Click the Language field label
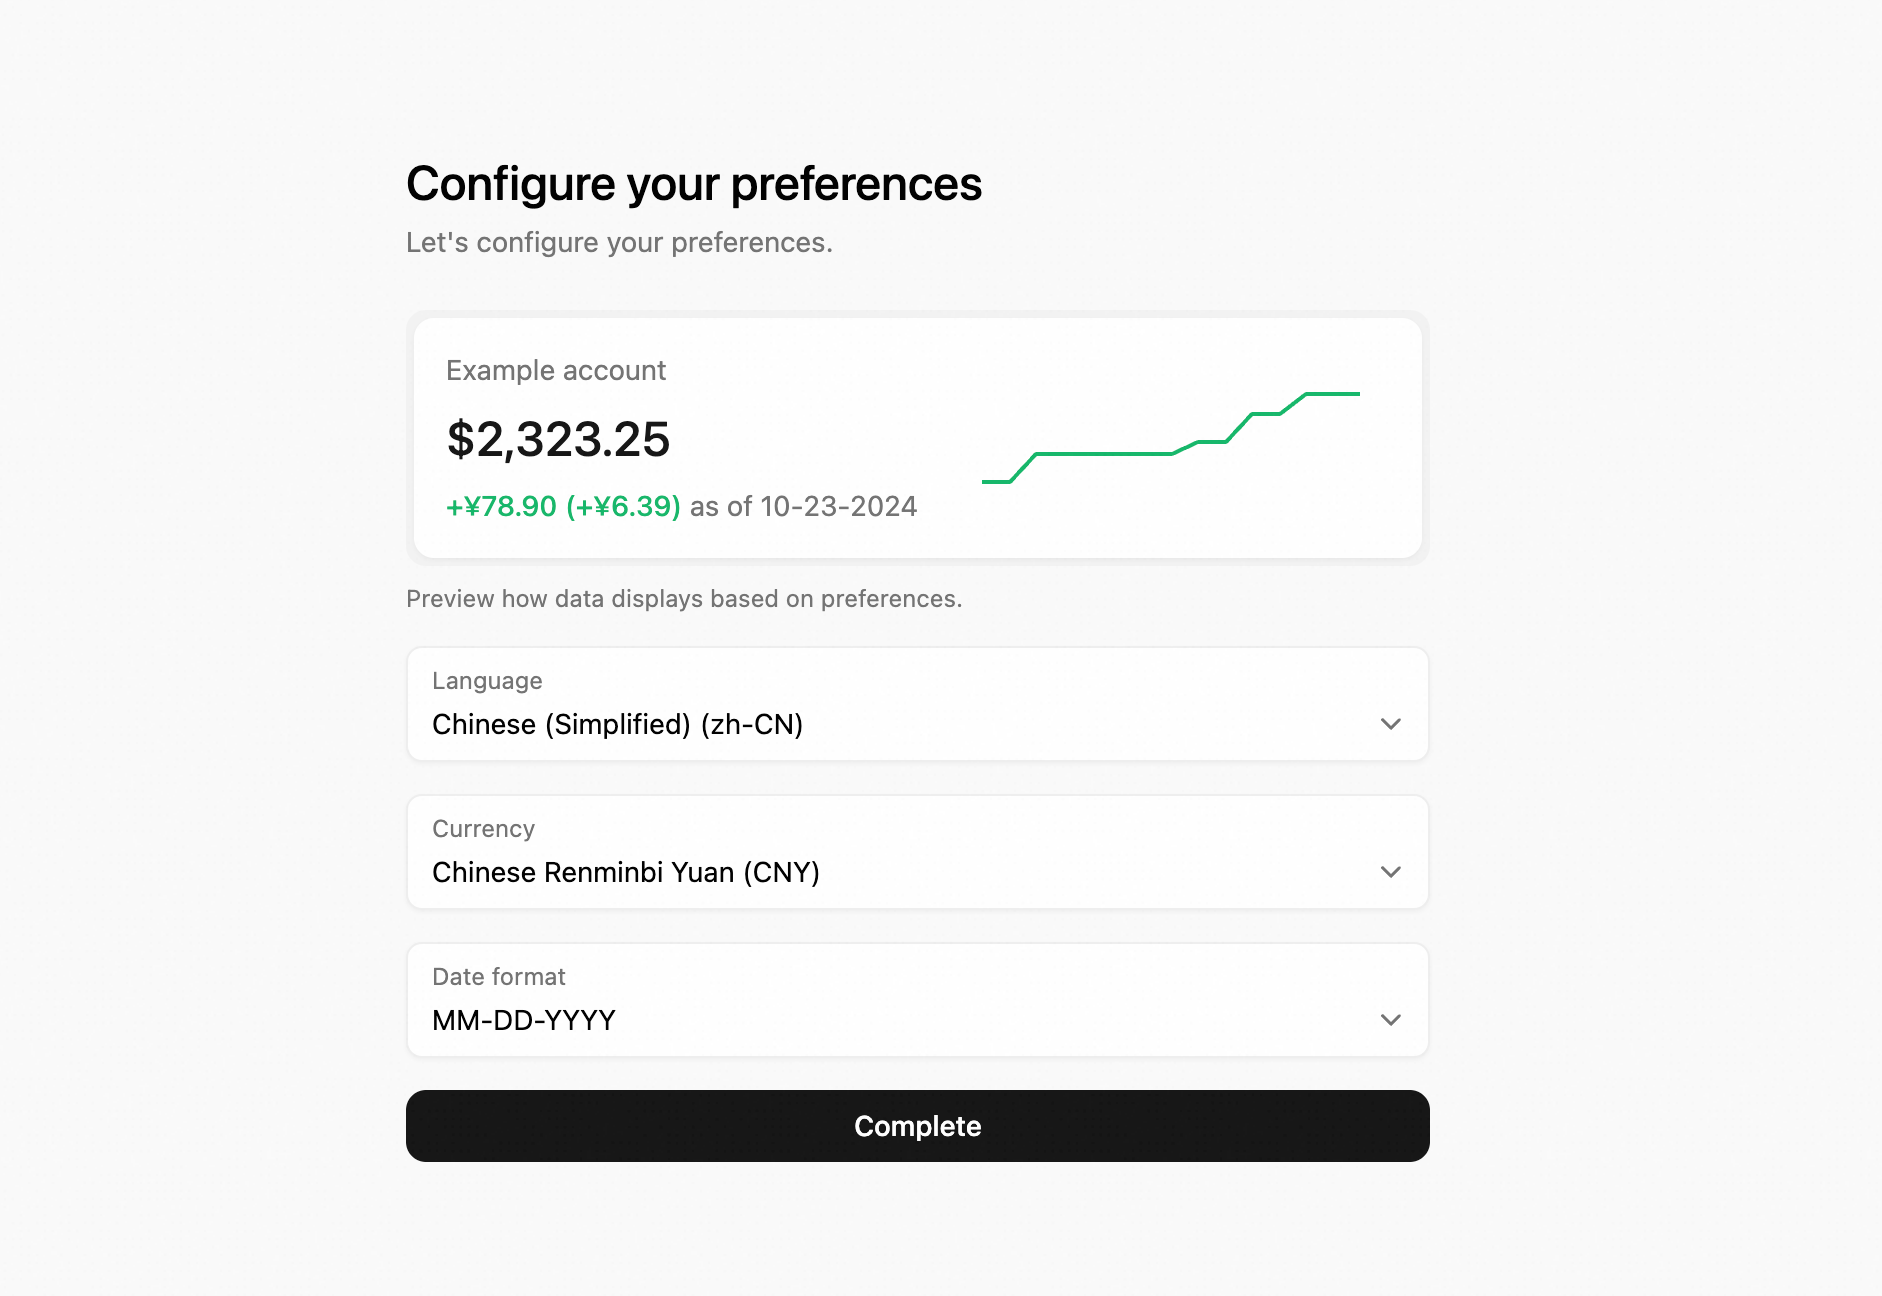The height and width of the screenshot is (1296, 1882). tap(487, 681)
